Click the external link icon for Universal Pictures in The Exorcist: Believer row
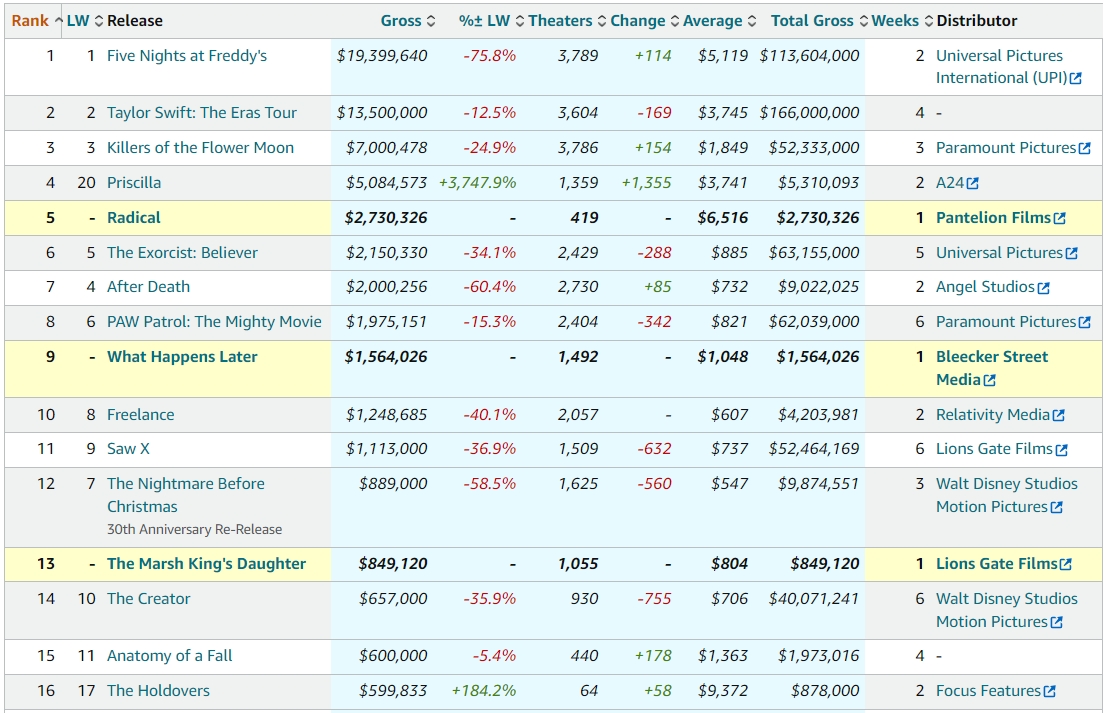 (1072, 253)
